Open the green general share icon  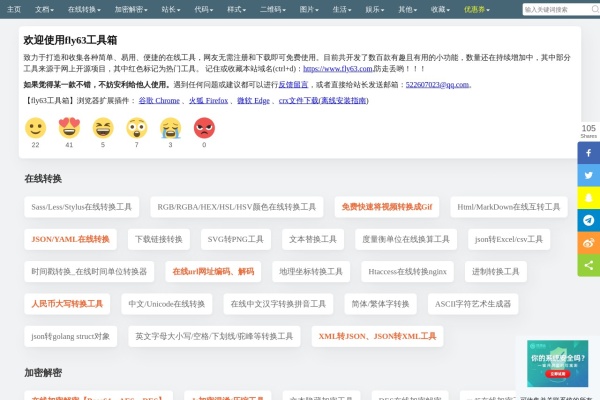588,264
